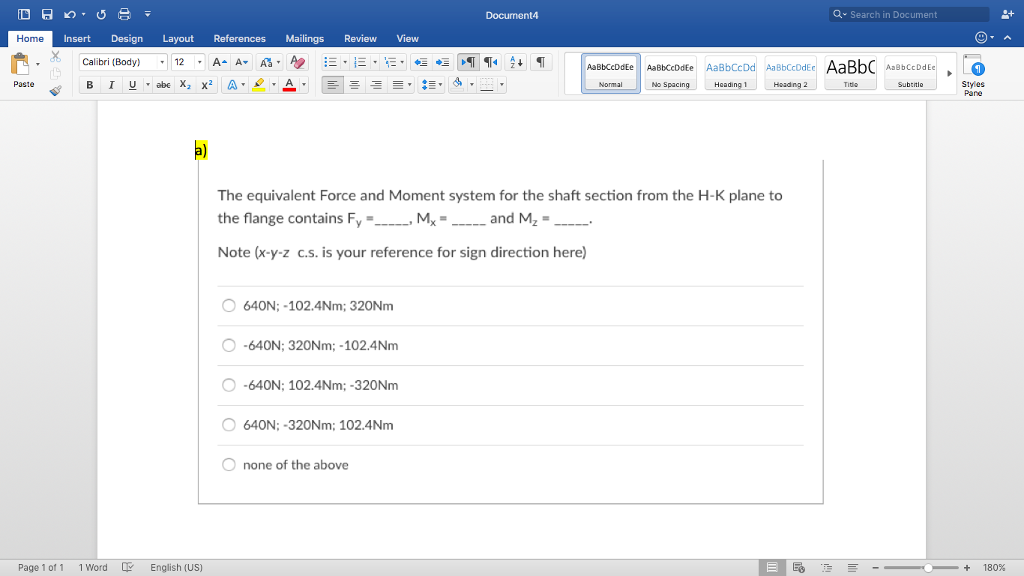Viewport: 1024px width, 576px height.
Task: Click the Format Painter brush icon
Action: coord(56,91)
